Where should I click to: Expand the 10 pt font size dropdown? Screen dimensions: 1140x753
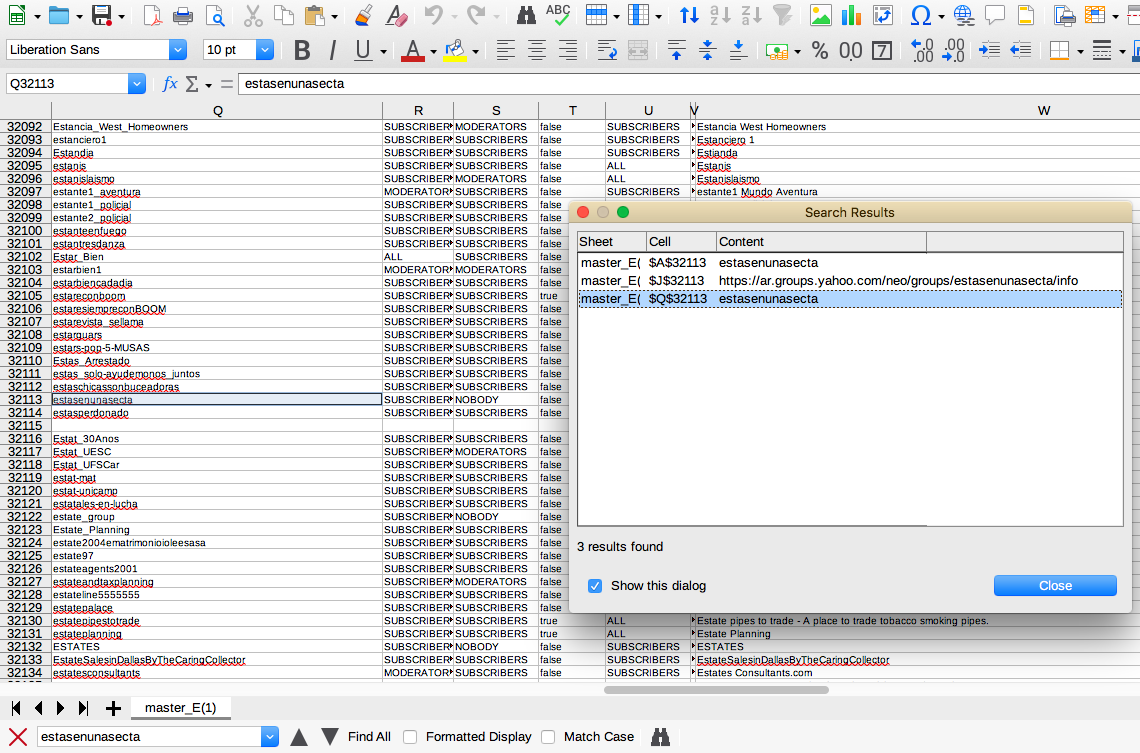point(265,50)
